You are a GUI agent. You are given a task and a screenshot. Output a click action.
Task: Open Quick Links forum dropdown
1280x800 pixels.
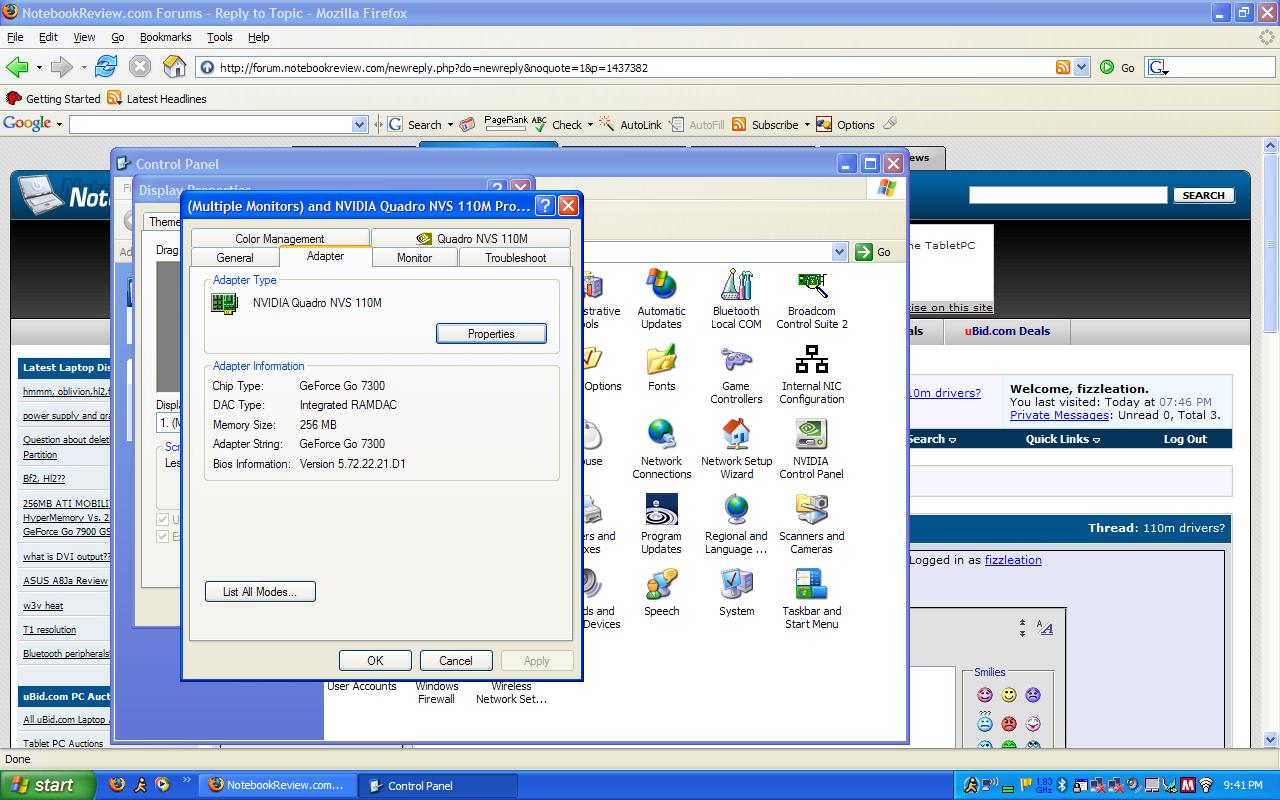click(x=1062, y=439)
